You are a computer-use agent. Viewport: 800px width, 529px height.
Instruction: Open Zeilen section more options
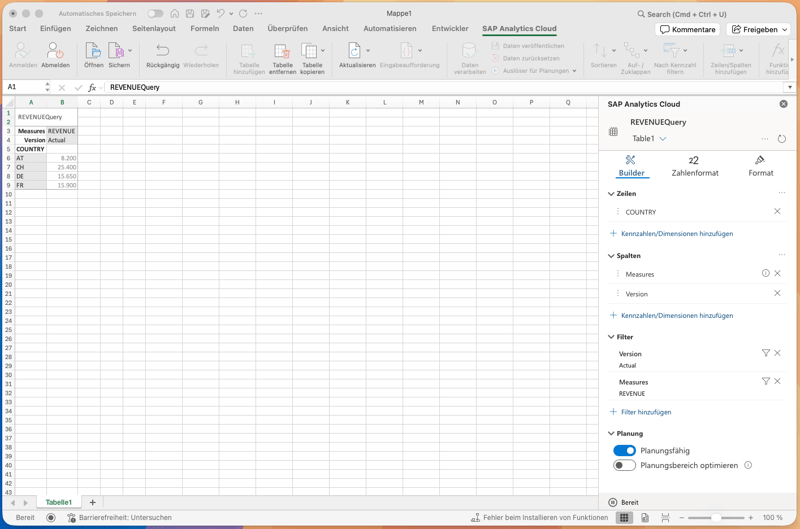pyautogui.click(x=782, y=193)
